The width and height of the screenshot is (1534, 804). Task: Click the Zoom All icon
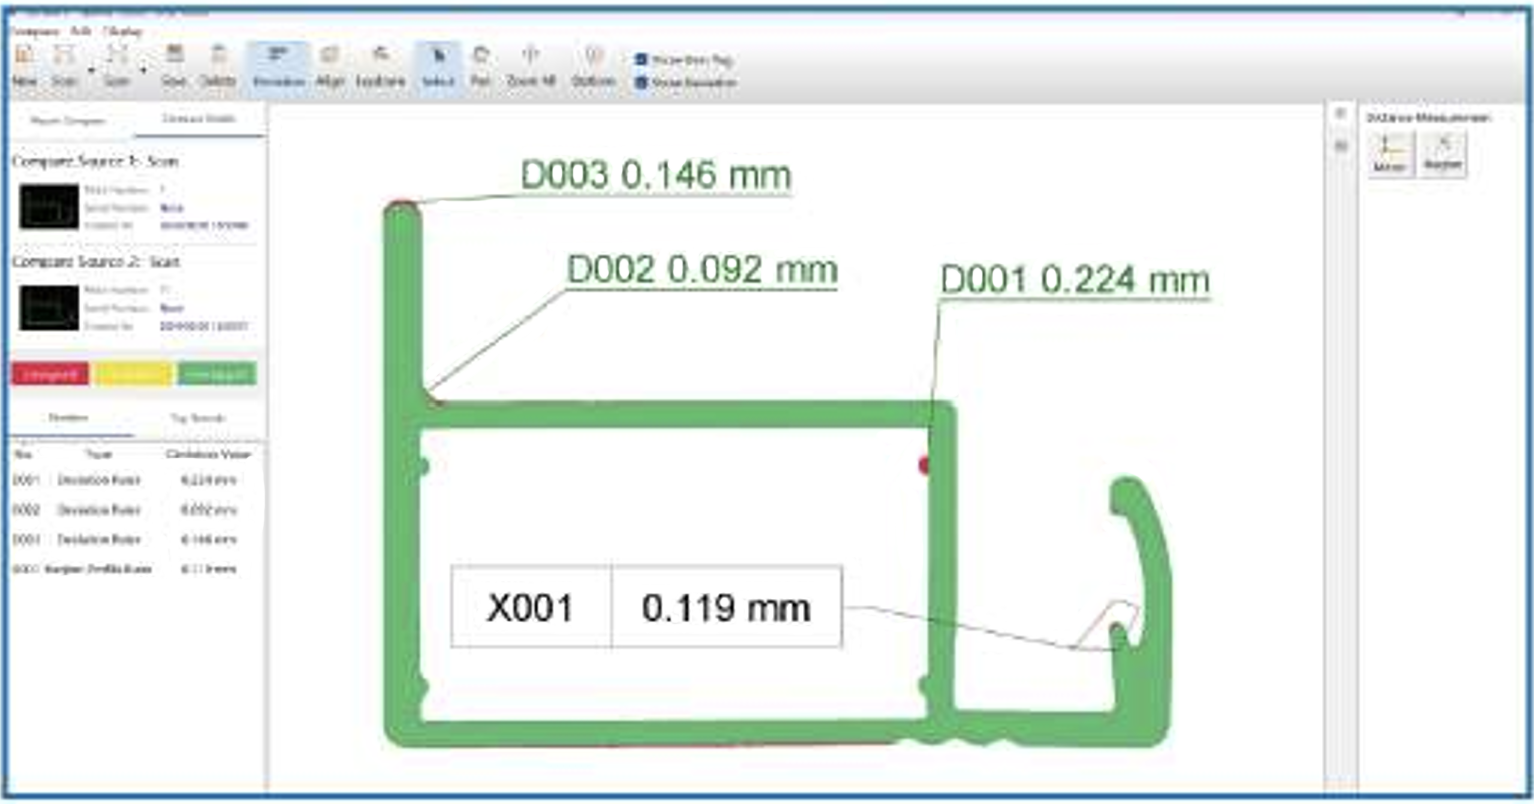click(531, 65)
